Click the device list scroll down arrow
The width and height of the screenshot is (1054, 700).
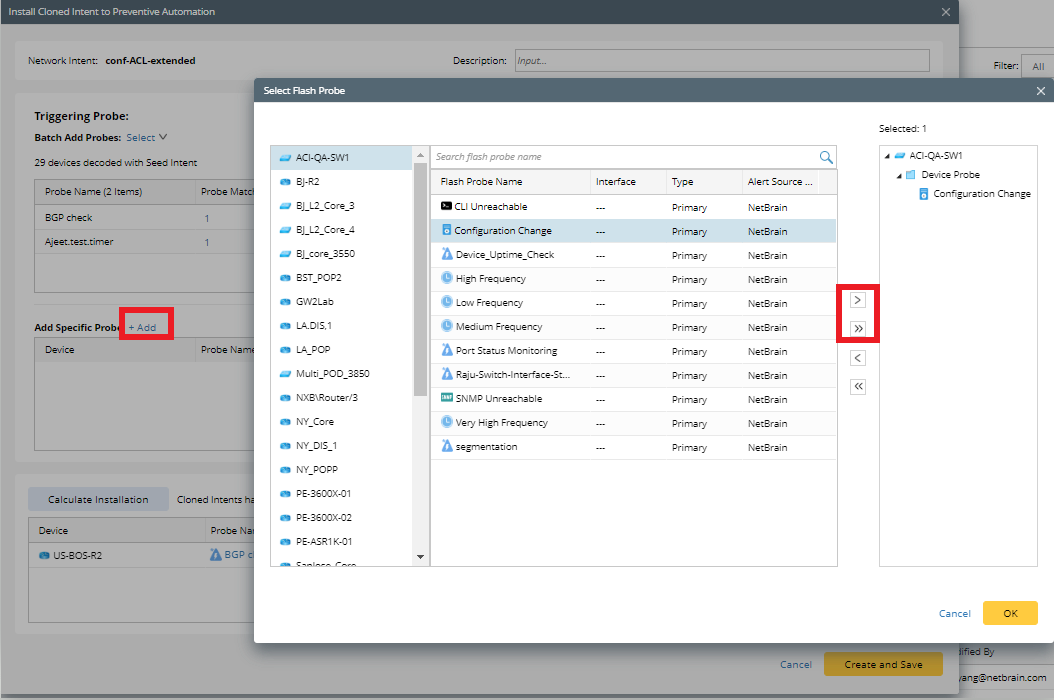[421, 557]
